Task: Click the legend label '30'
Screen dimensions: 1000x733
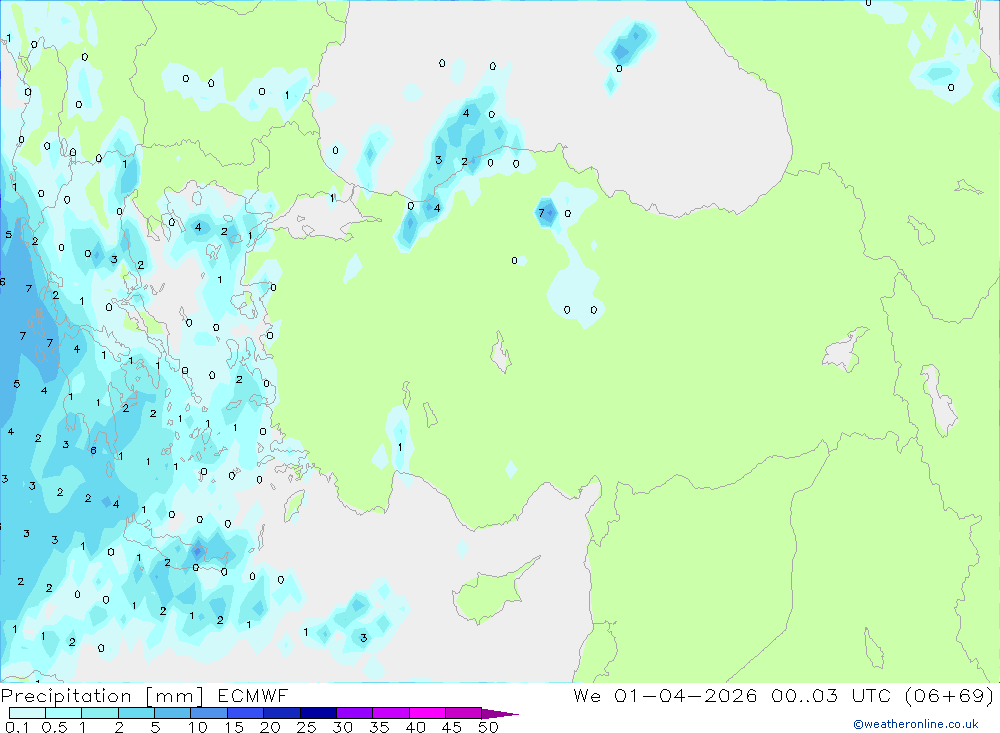Action: point(342,727)
